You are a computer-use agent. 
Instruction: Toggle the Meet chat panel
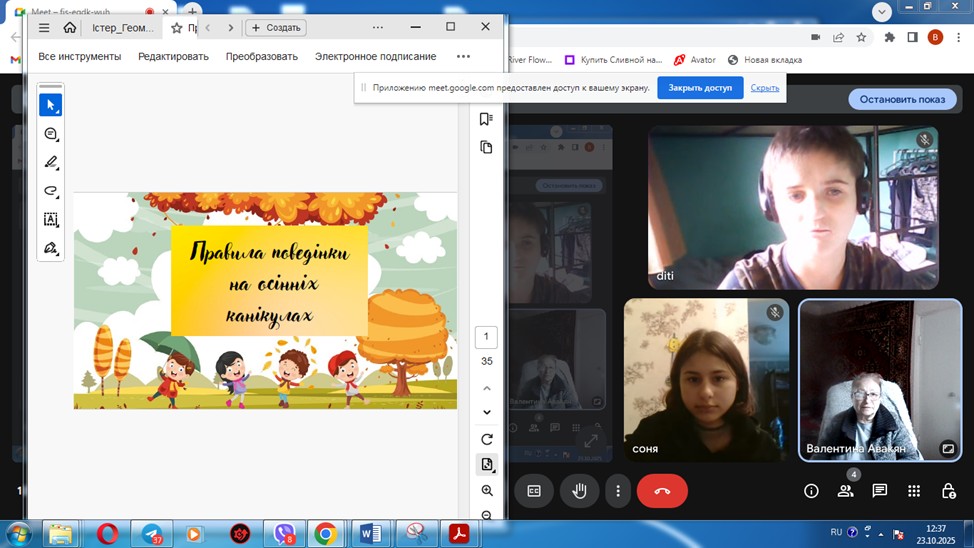click(x=879, y=491)
